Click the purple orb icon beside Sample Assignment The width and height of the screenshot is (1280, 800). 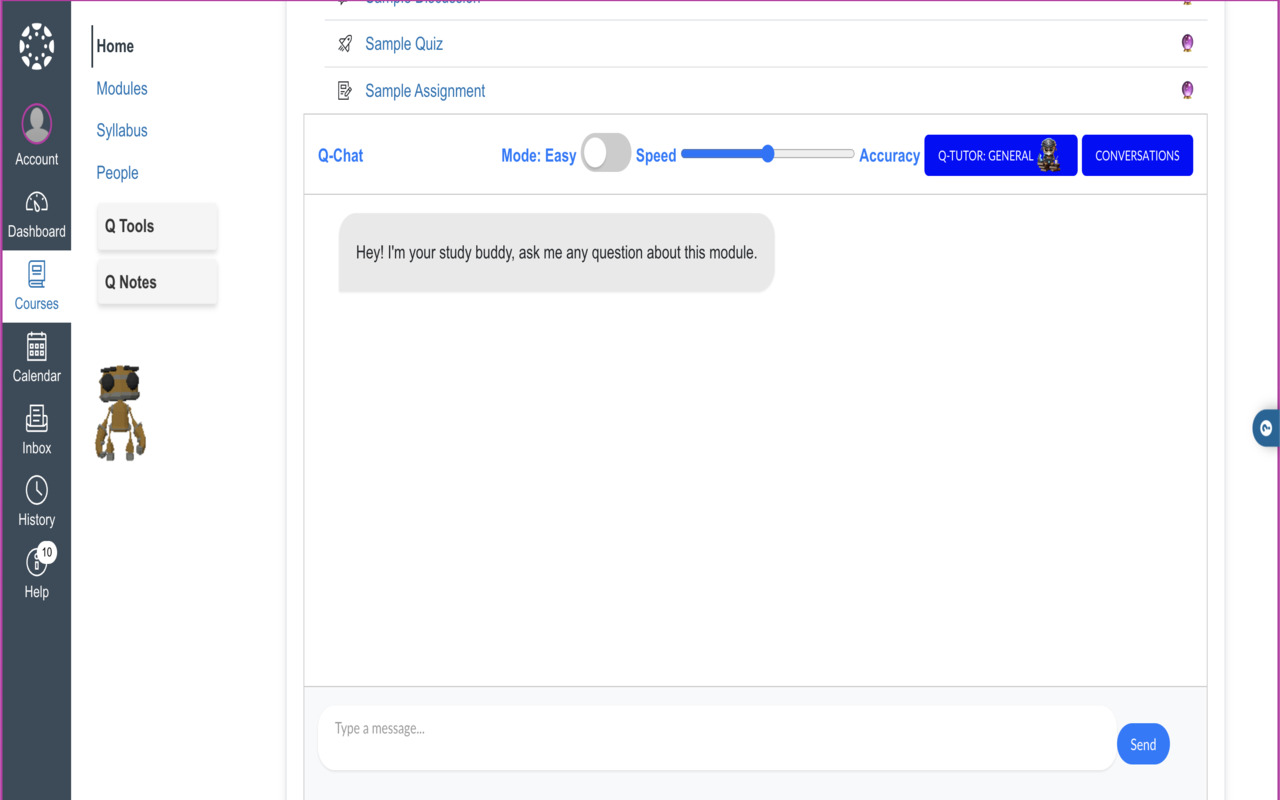click(x=1187, y=90)
